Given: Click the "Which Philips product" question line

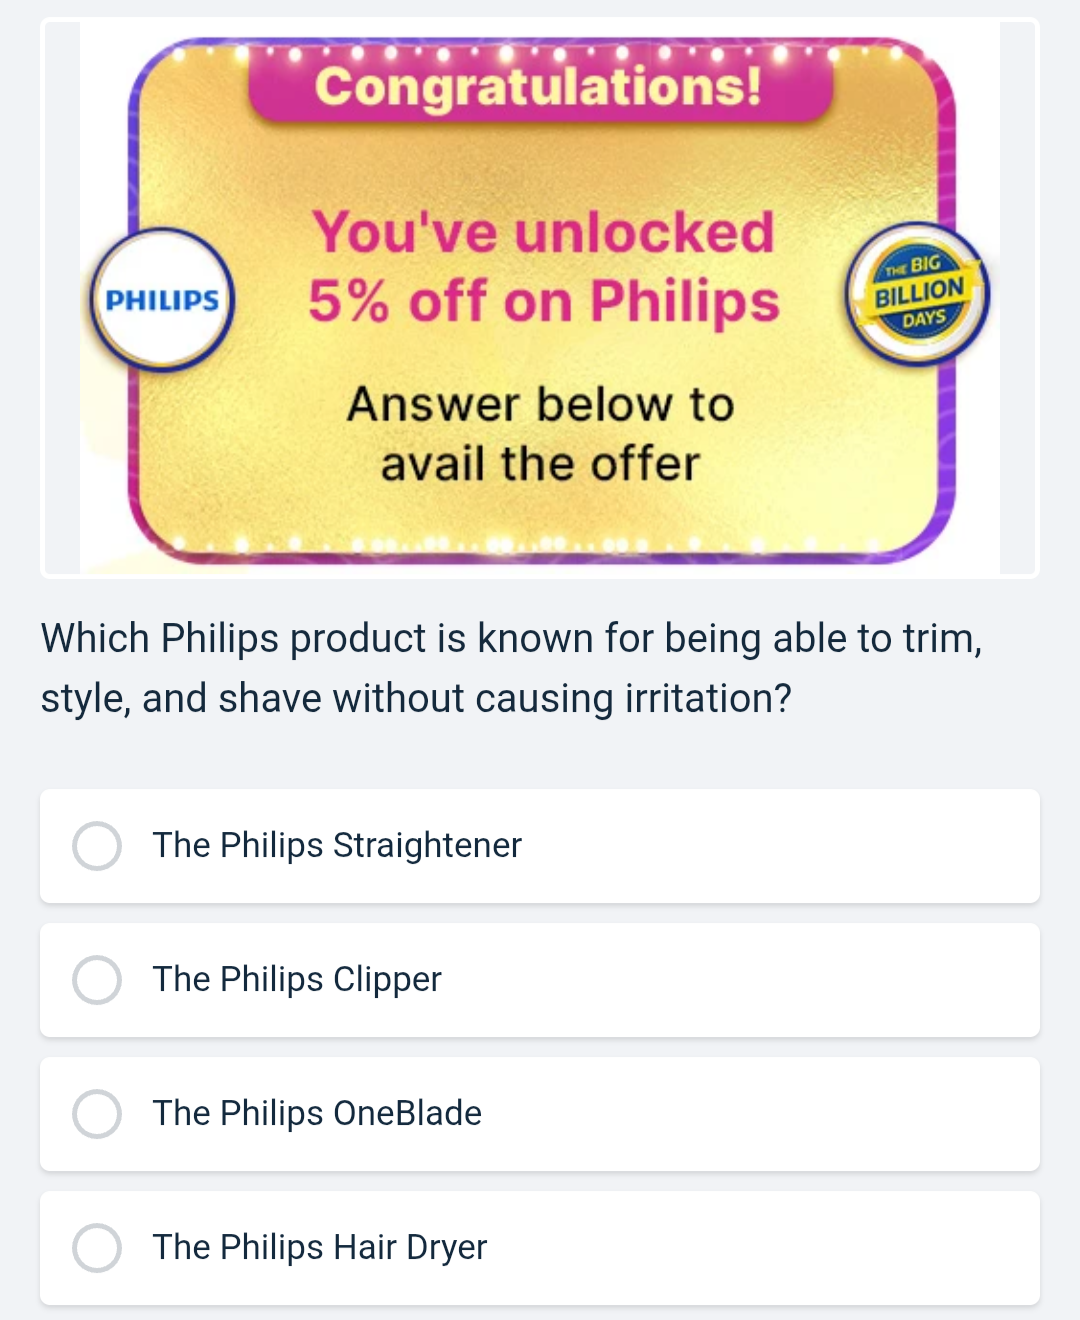Looking at the screenshot, I should coord(510,638).
